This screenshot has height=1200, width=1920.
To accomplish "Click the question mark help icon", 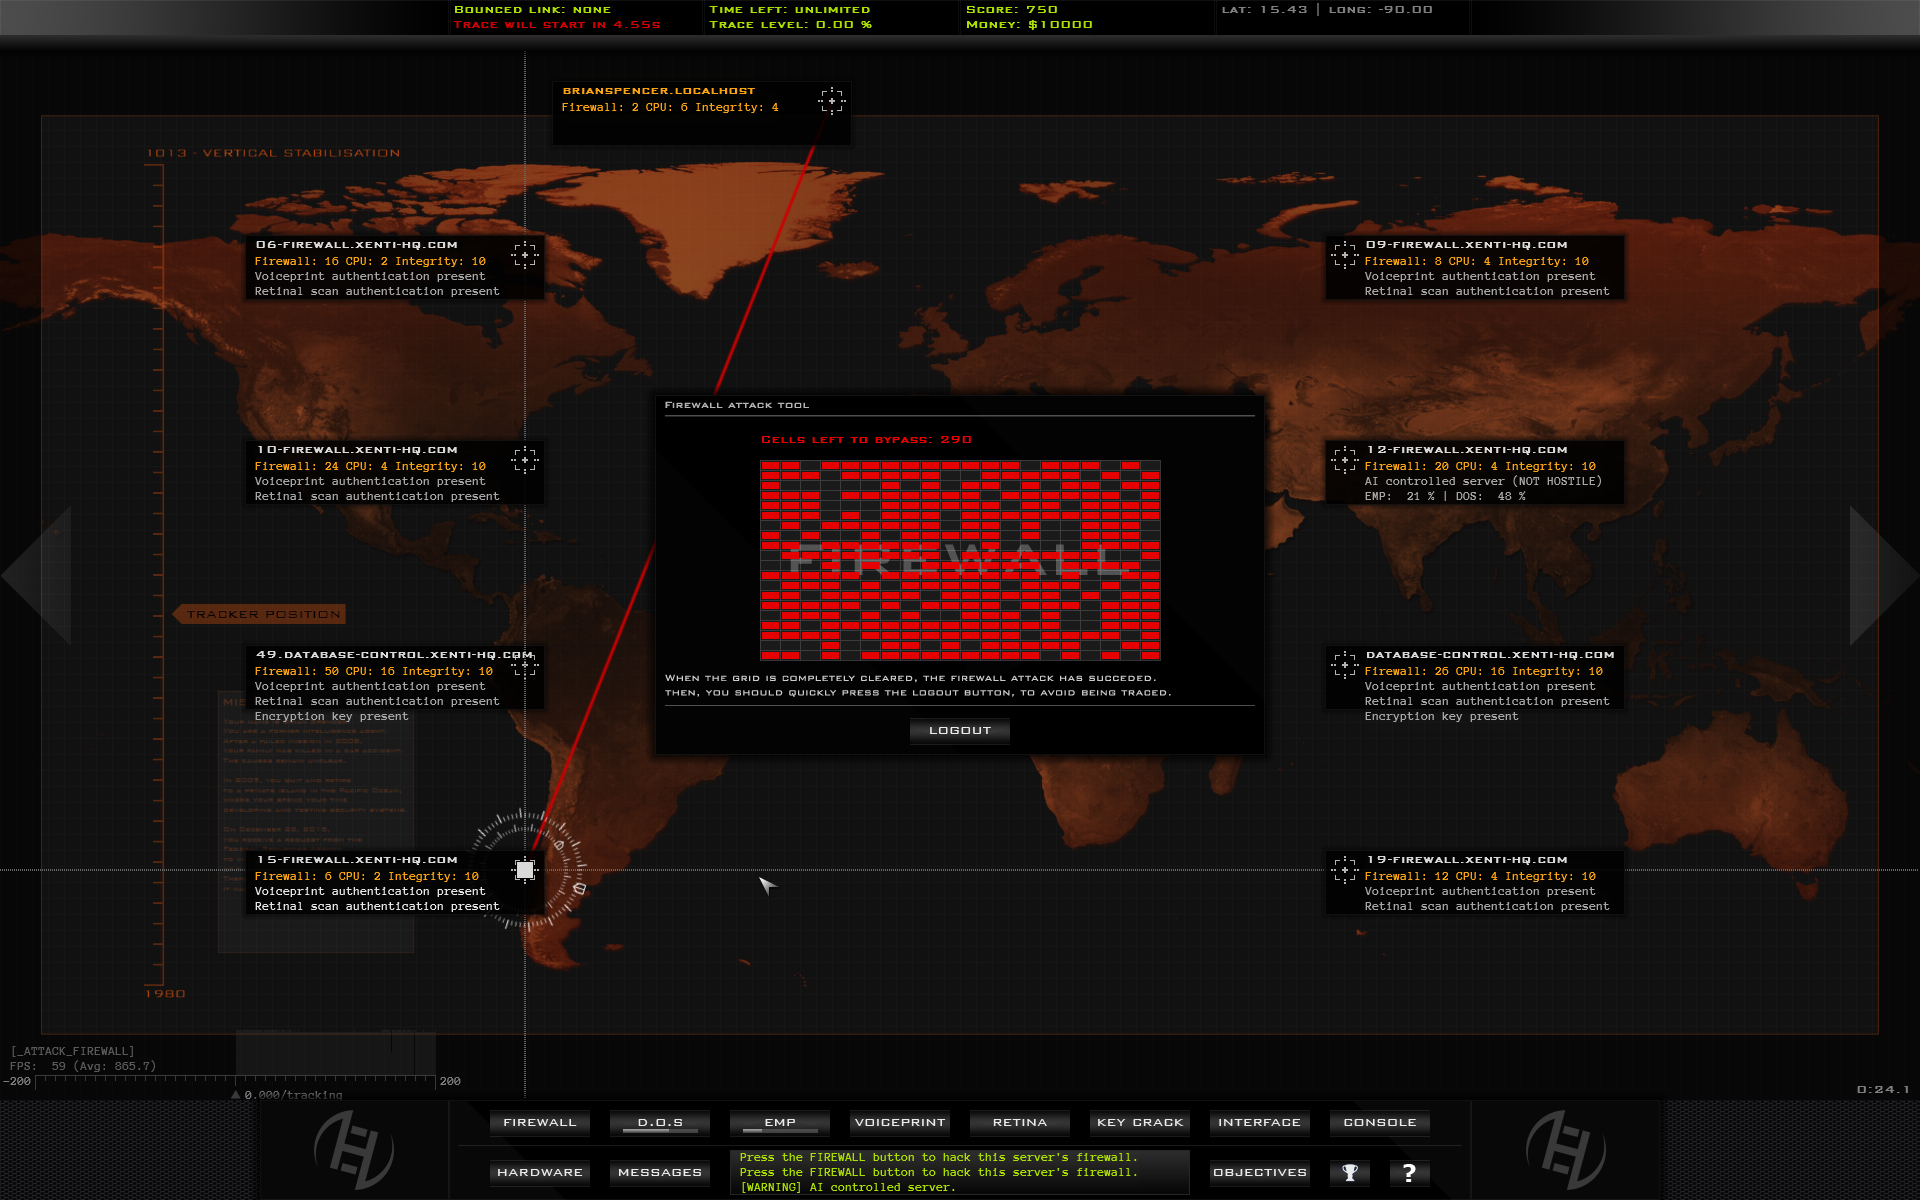I will click(x=1410, y=1172).
